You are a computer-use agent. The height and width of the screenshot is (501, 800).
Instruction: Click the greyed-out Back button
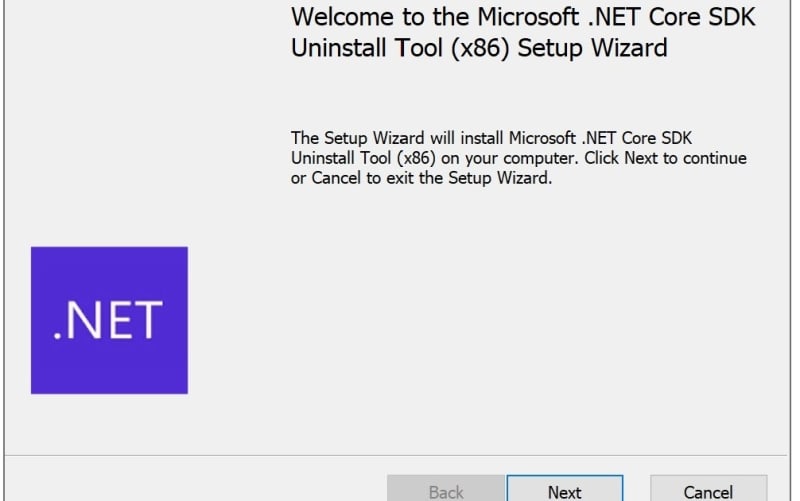(x=445, y=491)
